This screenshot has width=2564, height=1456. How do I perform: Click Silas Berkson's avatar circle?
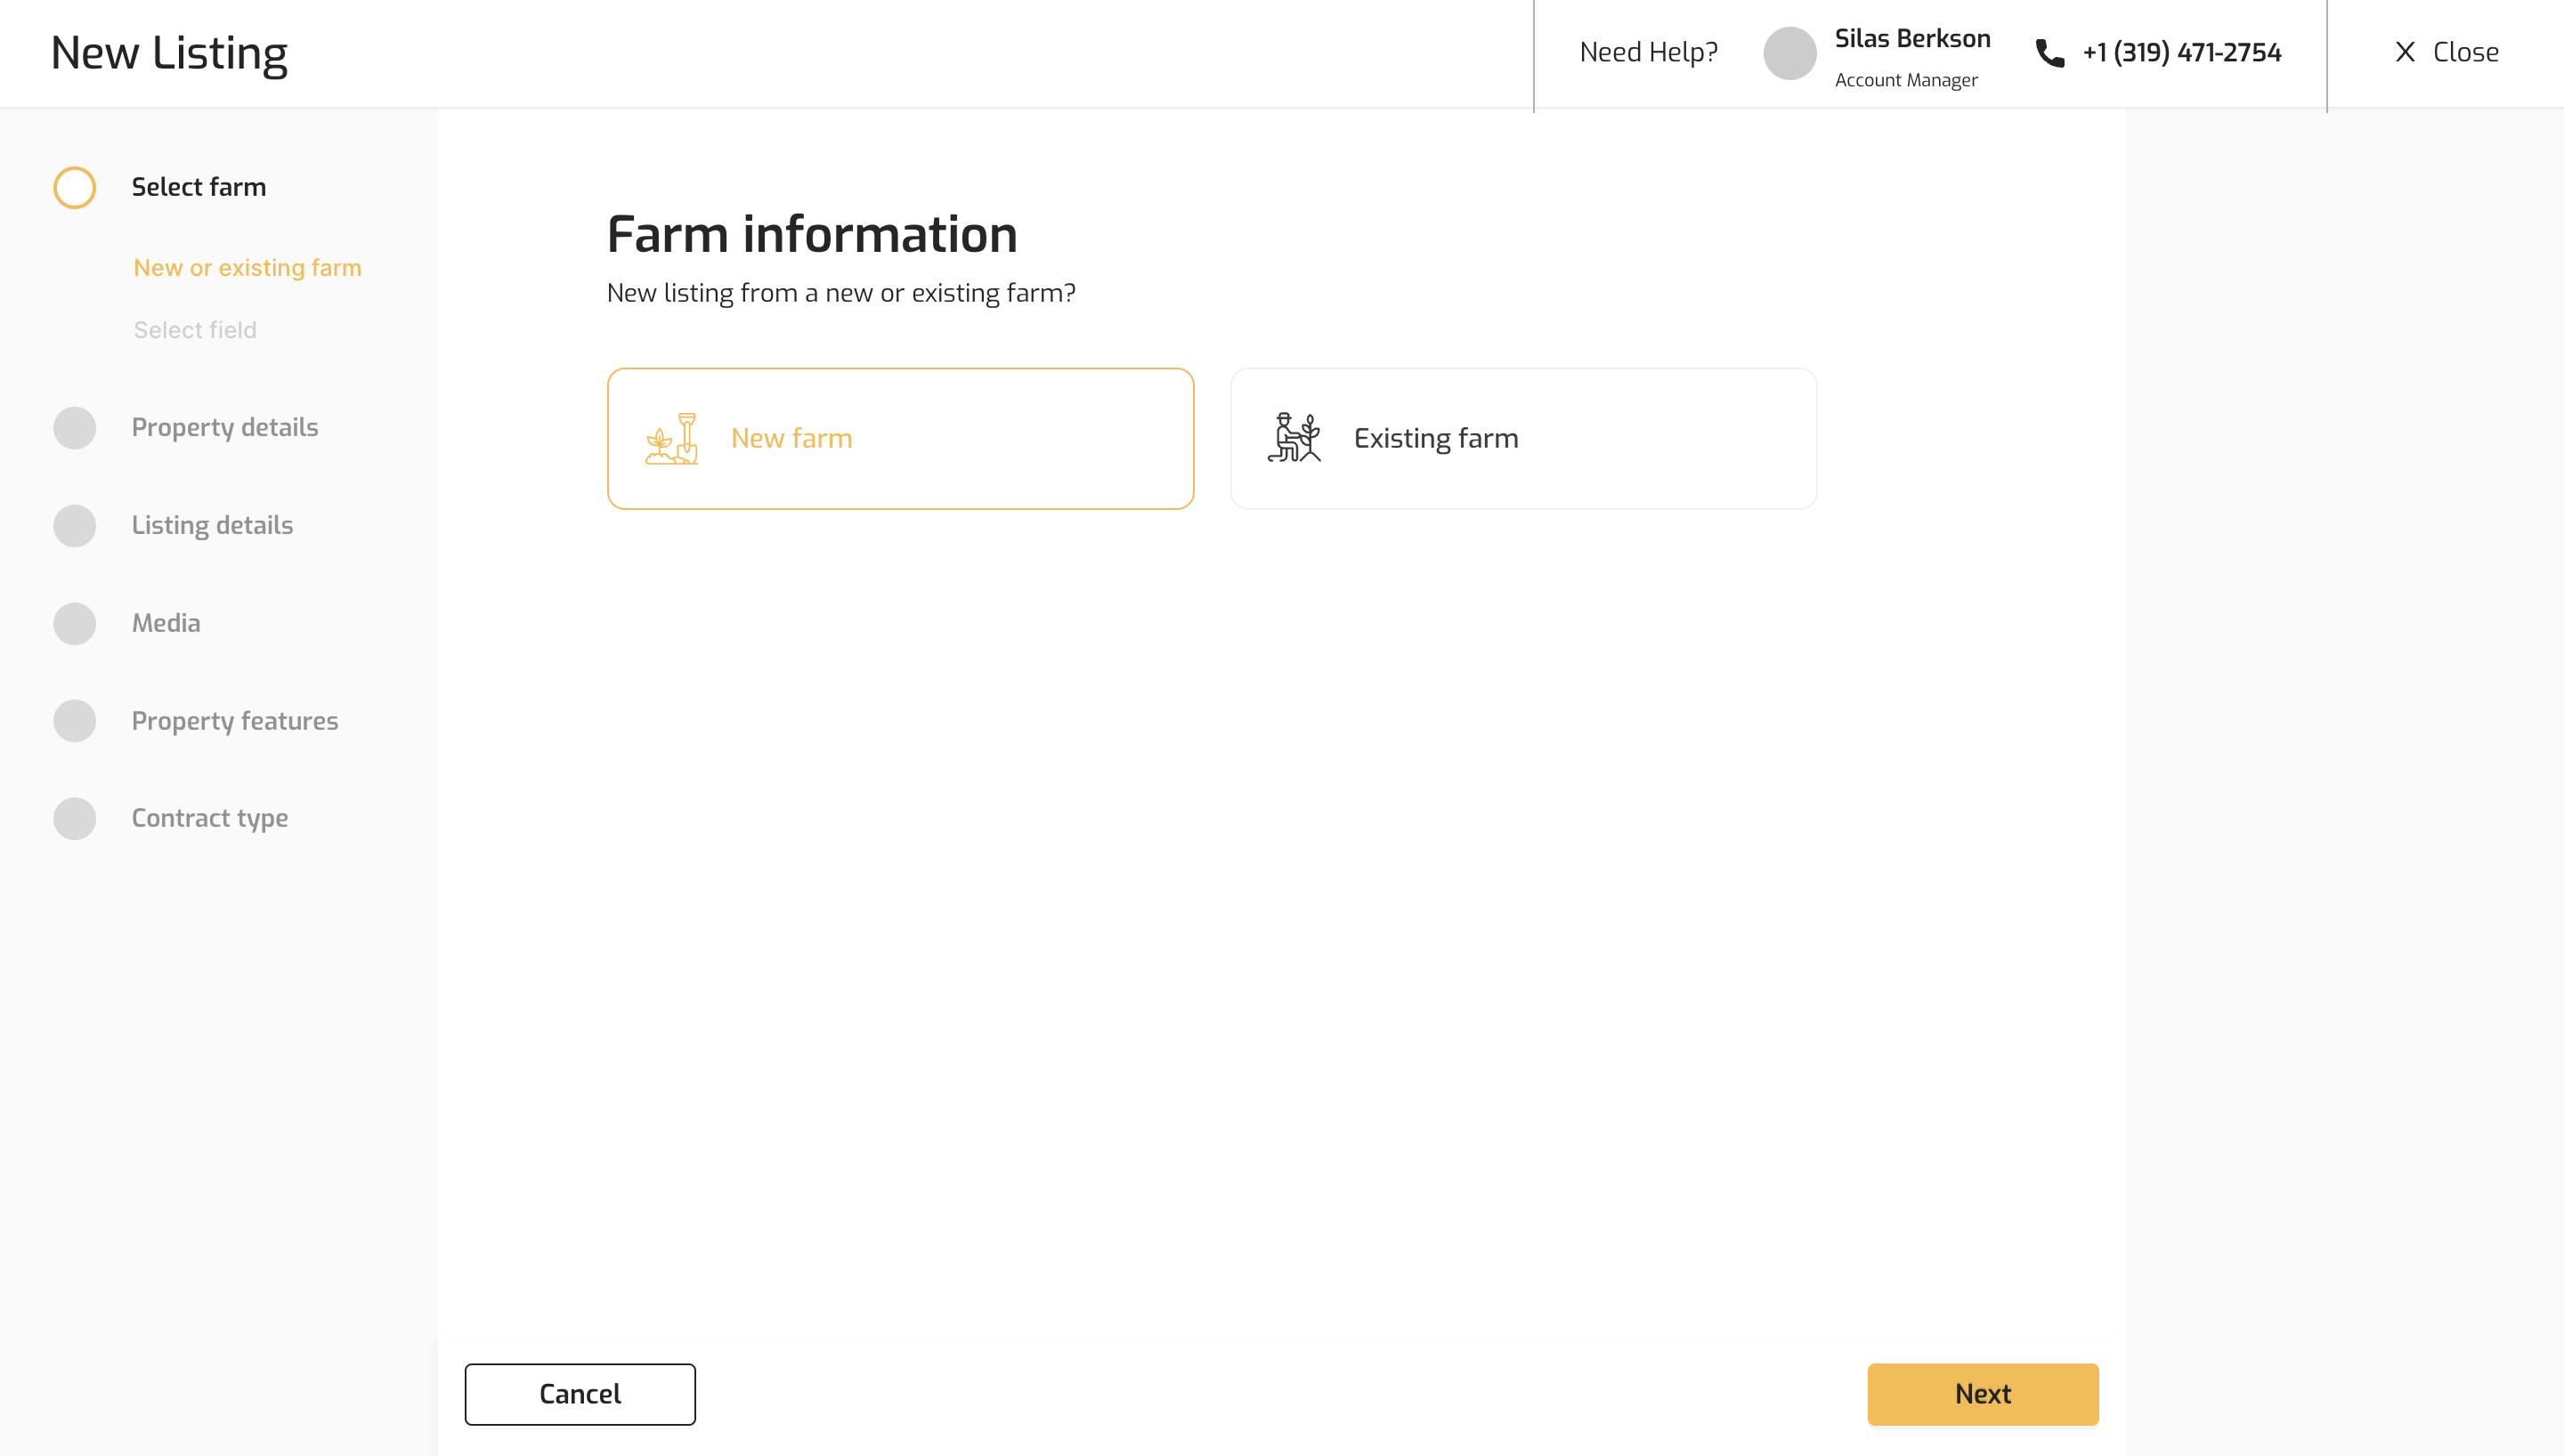1789,53
